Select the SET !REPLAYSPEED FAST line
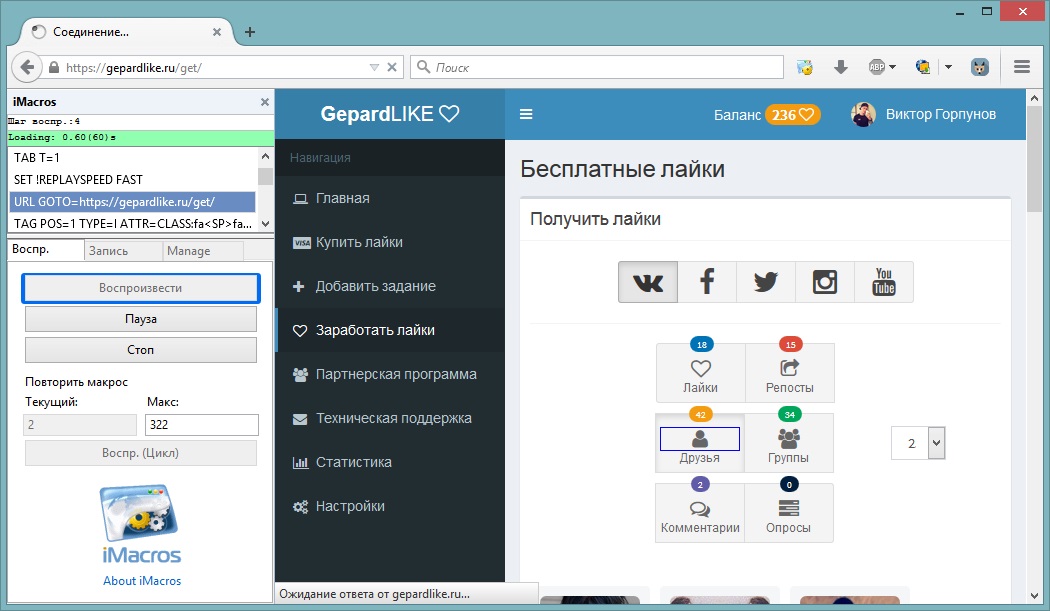Viewport: 1050px width, 611px height. coord(133,180)
